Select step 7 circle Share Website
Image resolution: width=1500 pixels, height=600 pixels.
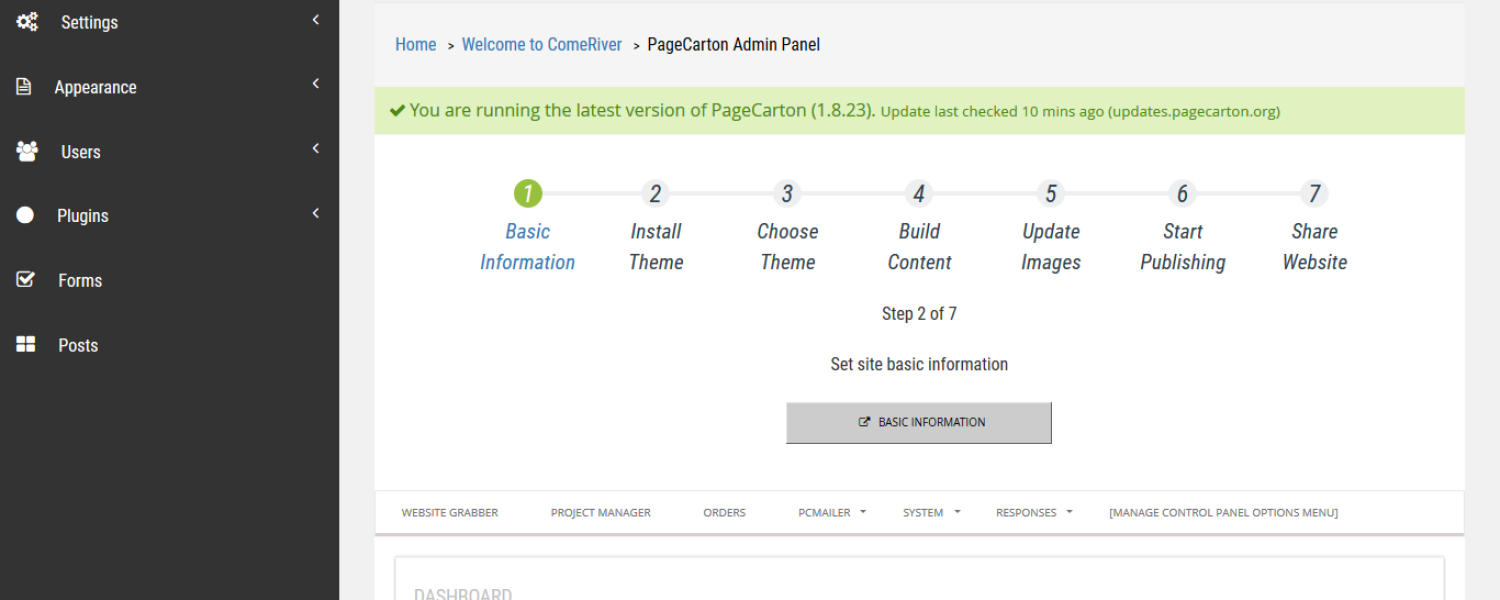(1314, 193)
